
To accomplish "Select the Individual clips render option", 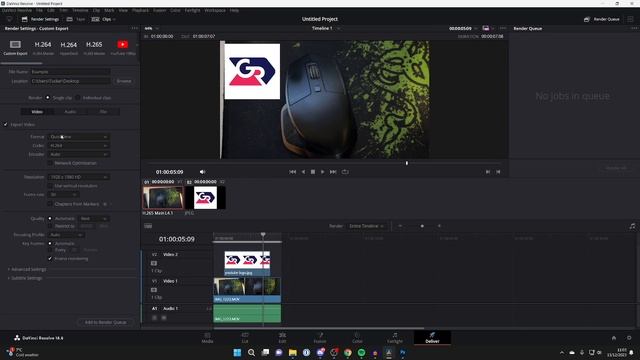I will click(78, 98).
